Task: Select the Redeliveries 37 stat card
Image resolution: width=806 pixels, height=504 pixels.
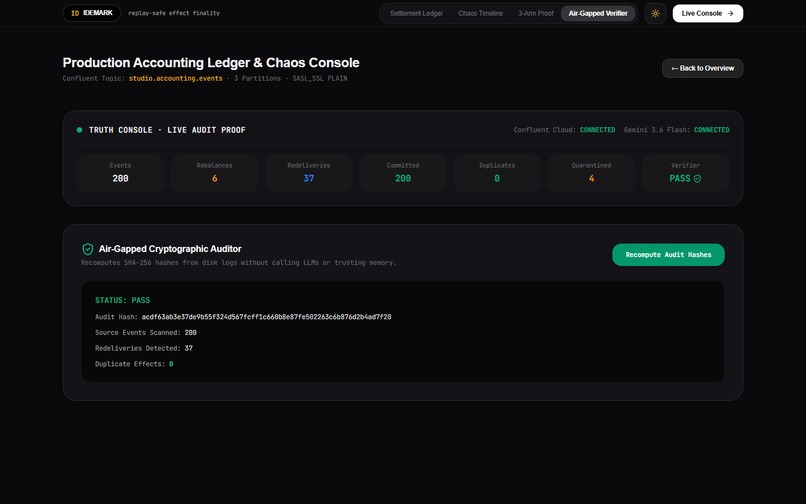Action: pos(308,173)
